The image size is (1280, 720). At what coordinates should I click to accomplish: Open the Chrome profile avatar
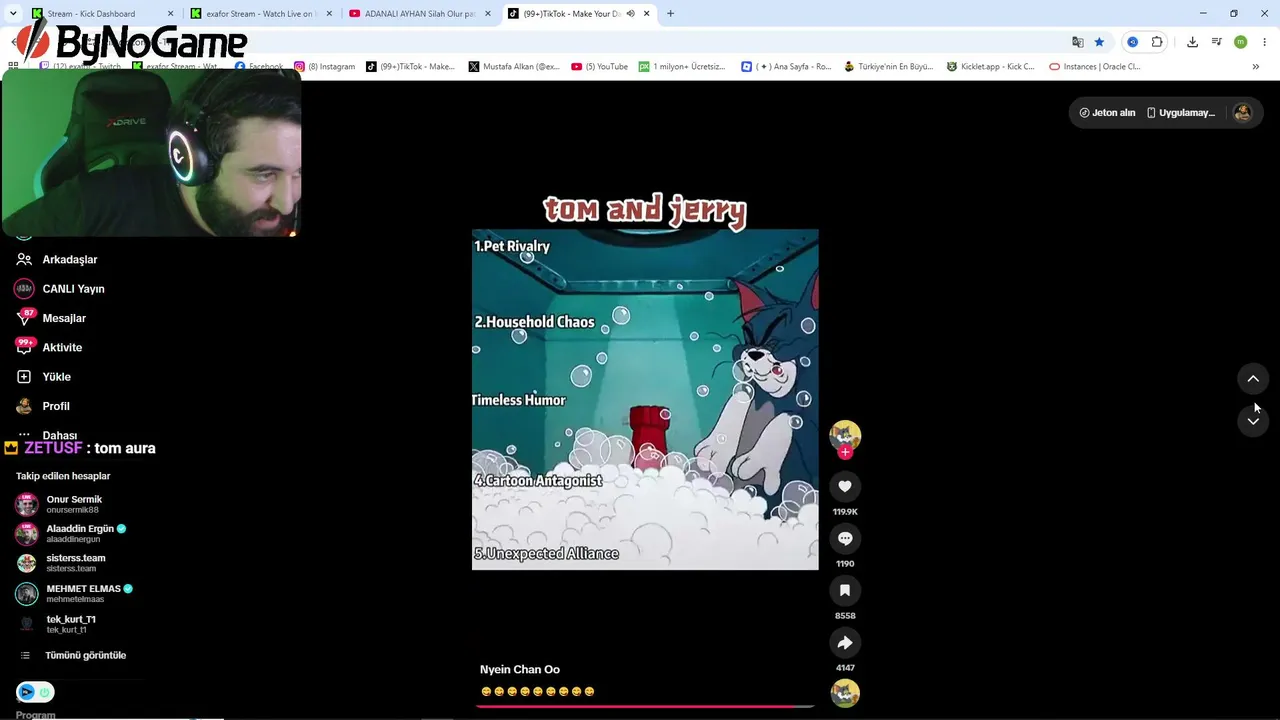click(1240, 42)
